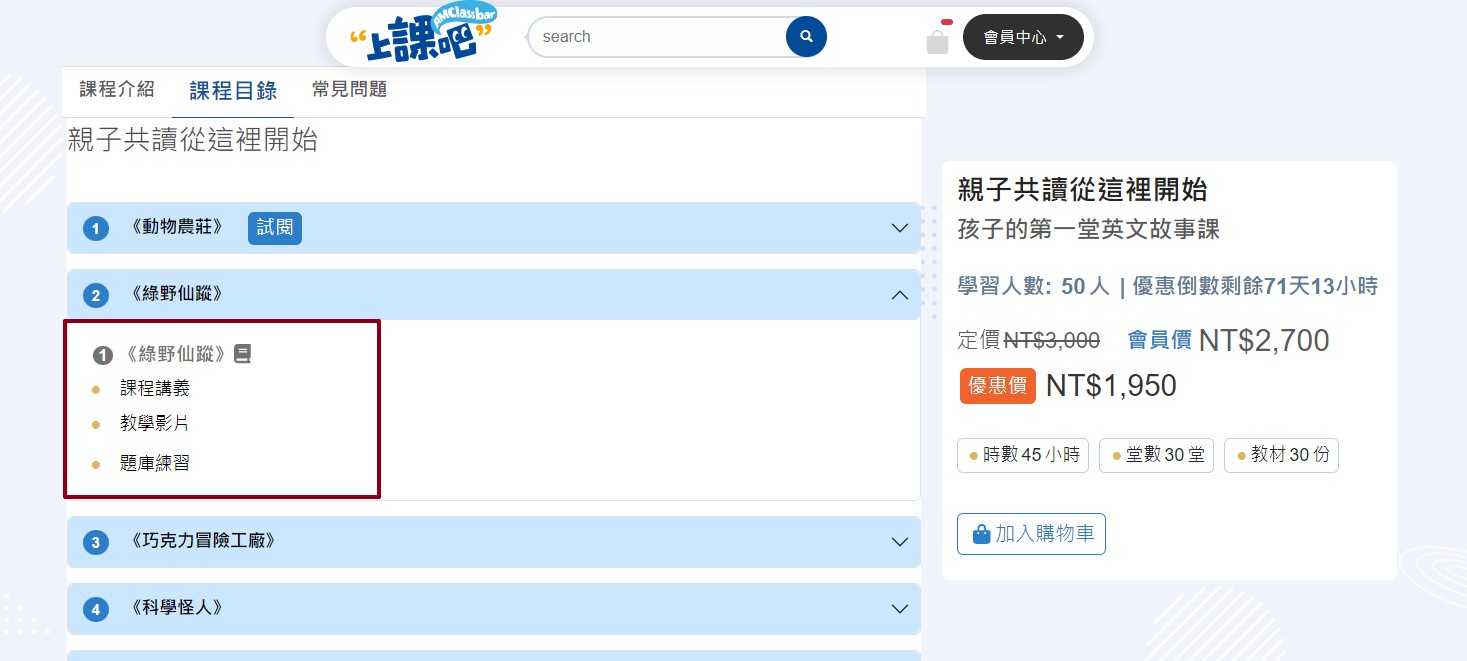The height and width of the screenshot is (661, 1467).
Task: Switch to the 常見問題 tab
Action: 349,90
